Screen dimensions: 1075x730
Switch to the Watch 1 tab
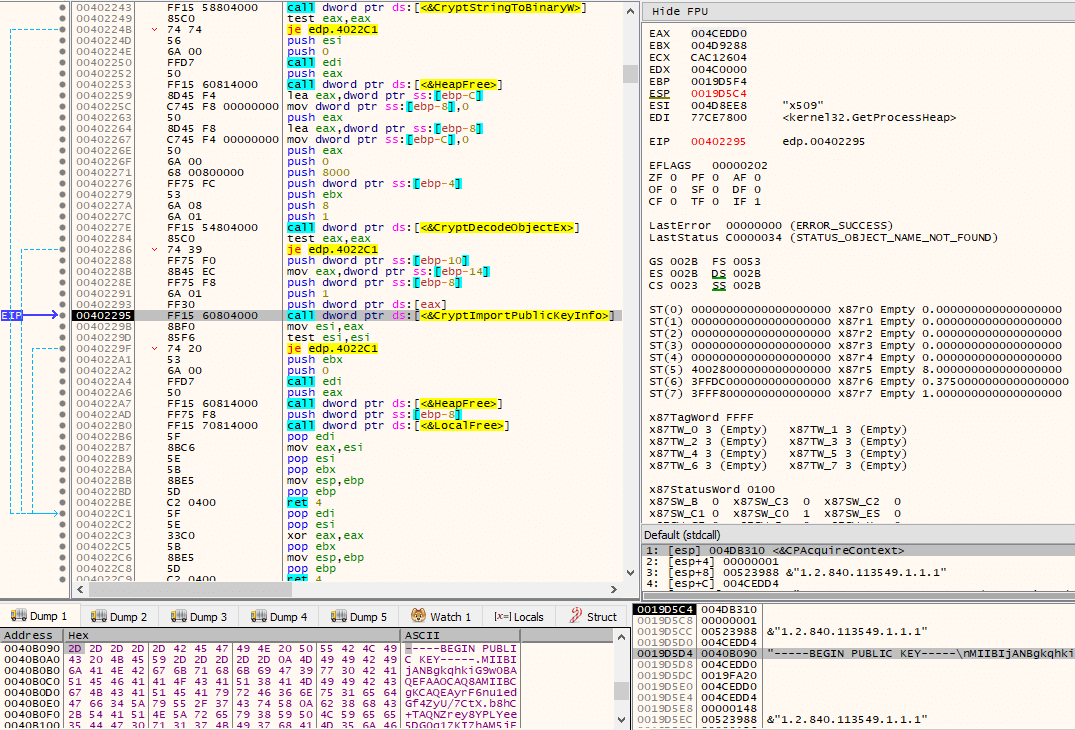click(x=440, y=616)
